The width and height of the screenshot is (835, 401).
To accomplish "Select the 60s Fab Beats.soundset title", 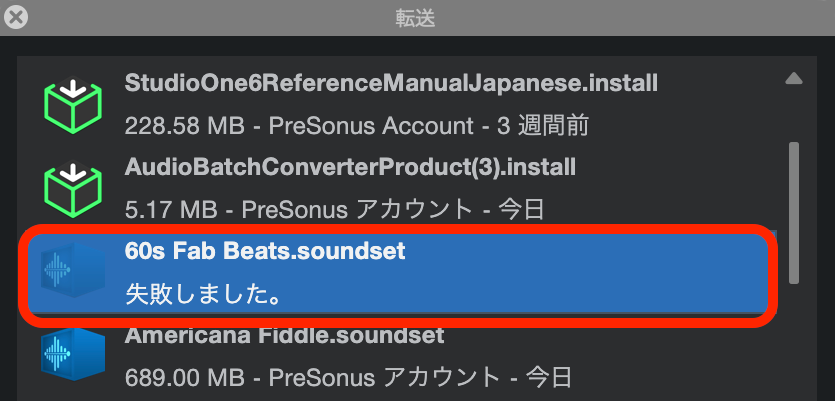I will click(x=265, y=251).
